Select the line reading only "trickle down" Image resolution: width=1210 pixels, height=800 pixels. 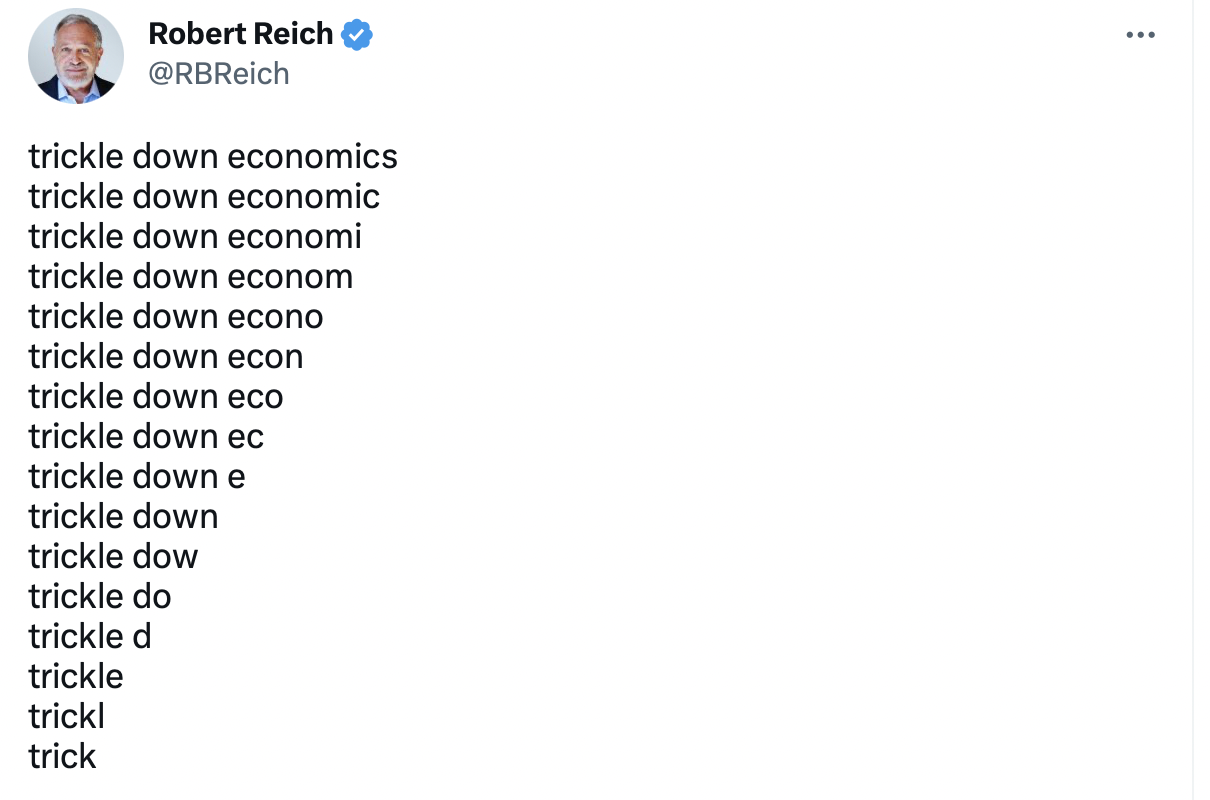pos(123,517)
